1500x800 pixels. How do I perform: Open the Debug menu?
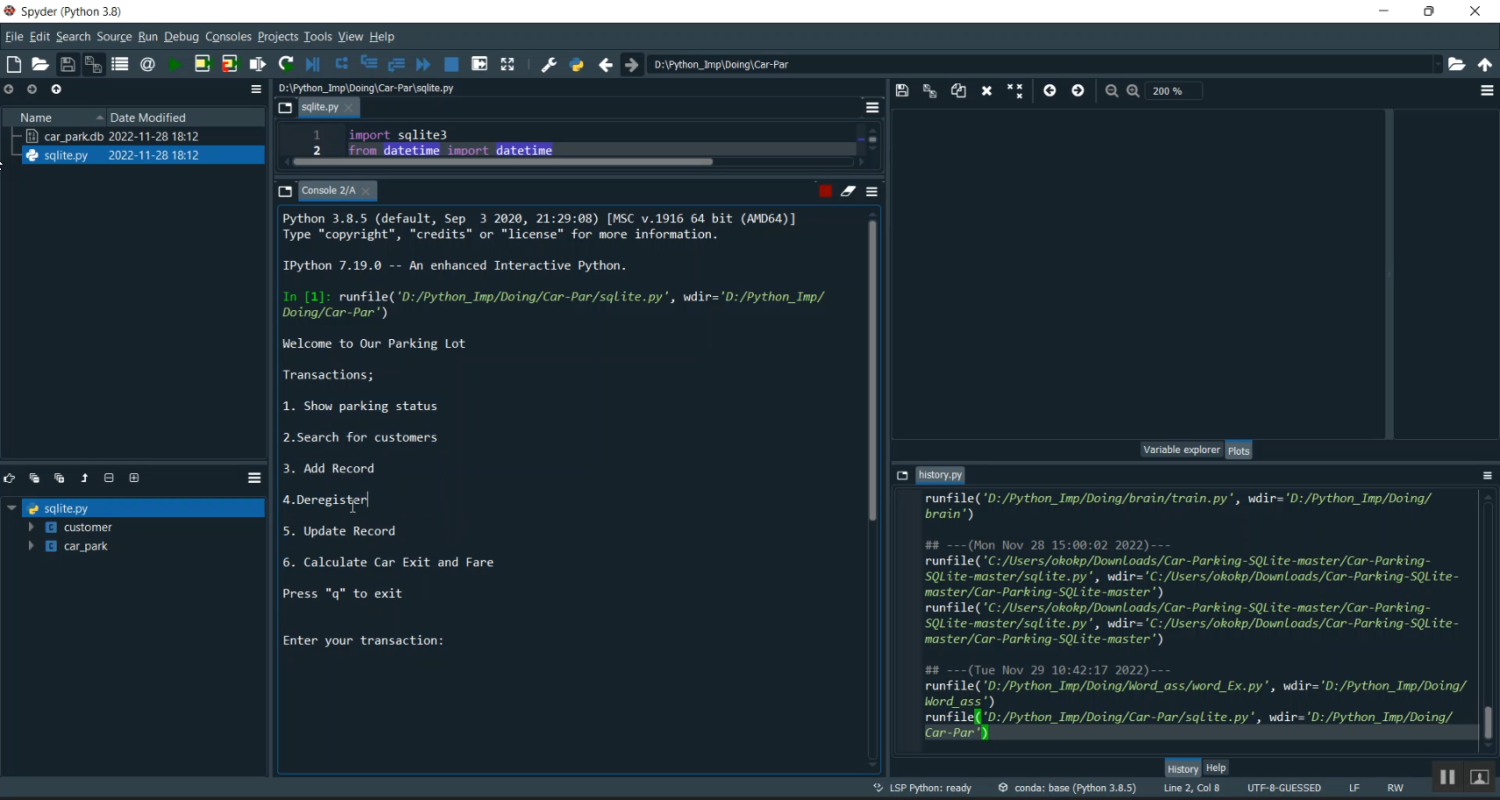click(x=181, y=36)
